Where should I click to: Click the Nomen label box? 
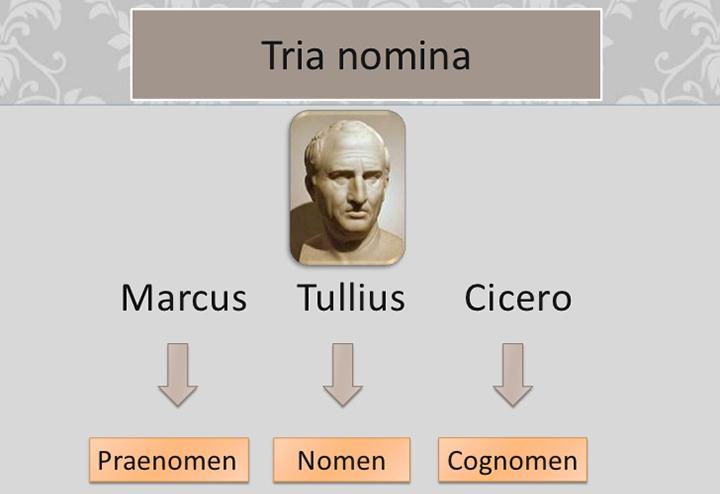point(341,461)
